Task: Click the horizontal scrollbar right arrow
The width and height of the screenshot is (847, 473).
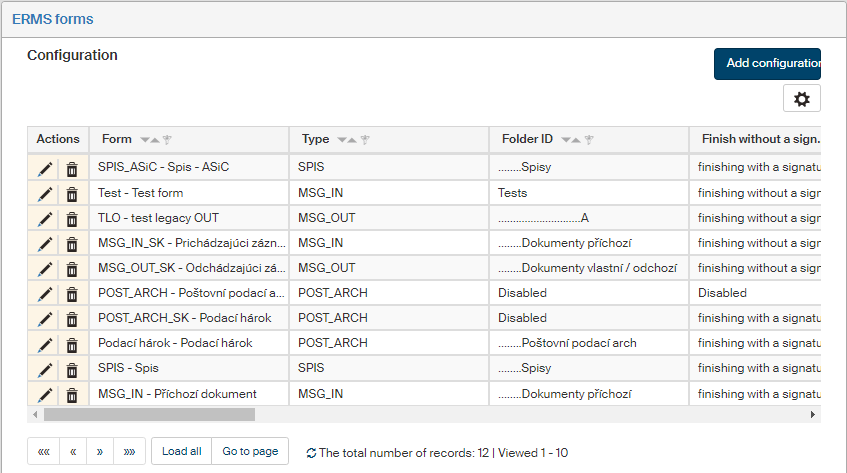Action: pos(812,414)
